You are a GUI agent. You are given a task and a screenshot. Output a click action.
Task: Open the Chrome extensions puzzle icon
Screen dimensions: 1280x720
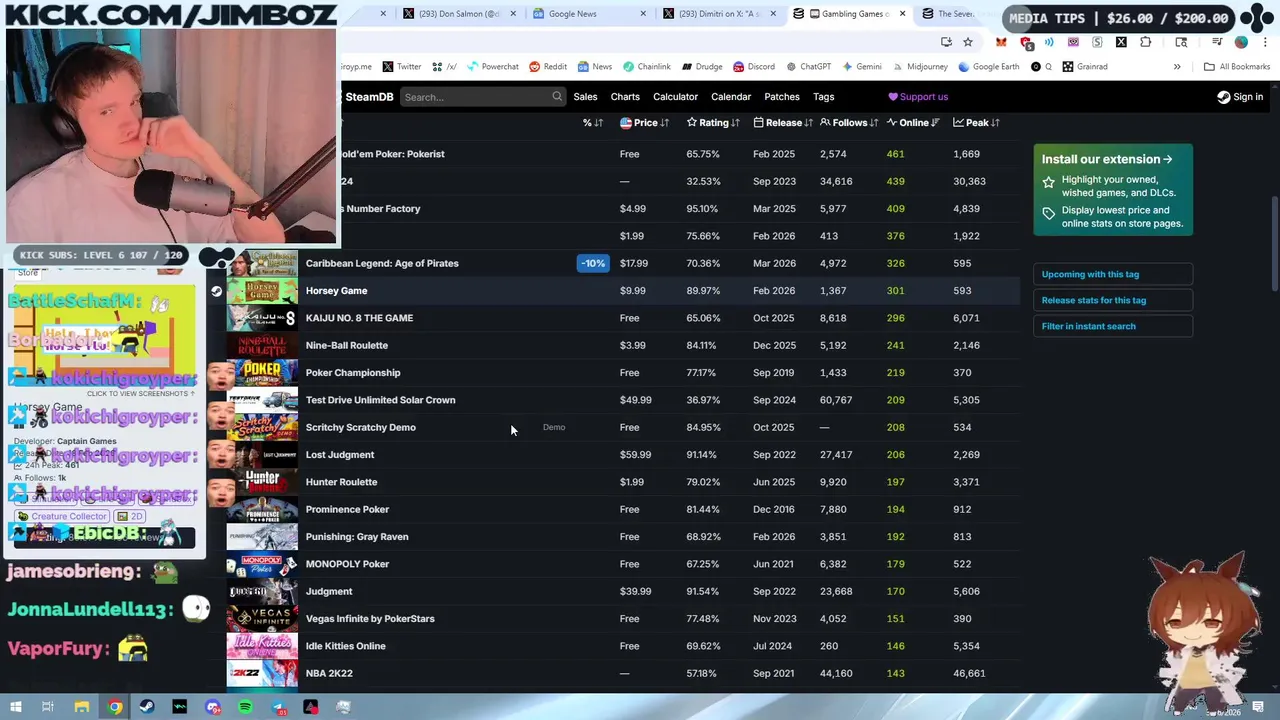click(1145, 42)
